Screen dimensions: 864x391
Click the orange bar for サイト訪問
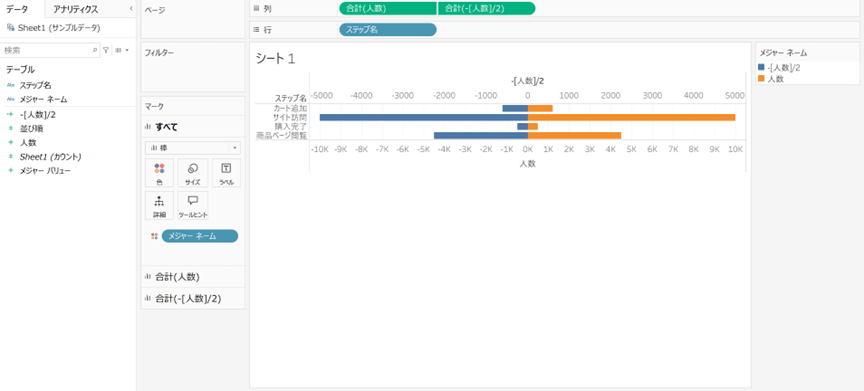(631, 117)
